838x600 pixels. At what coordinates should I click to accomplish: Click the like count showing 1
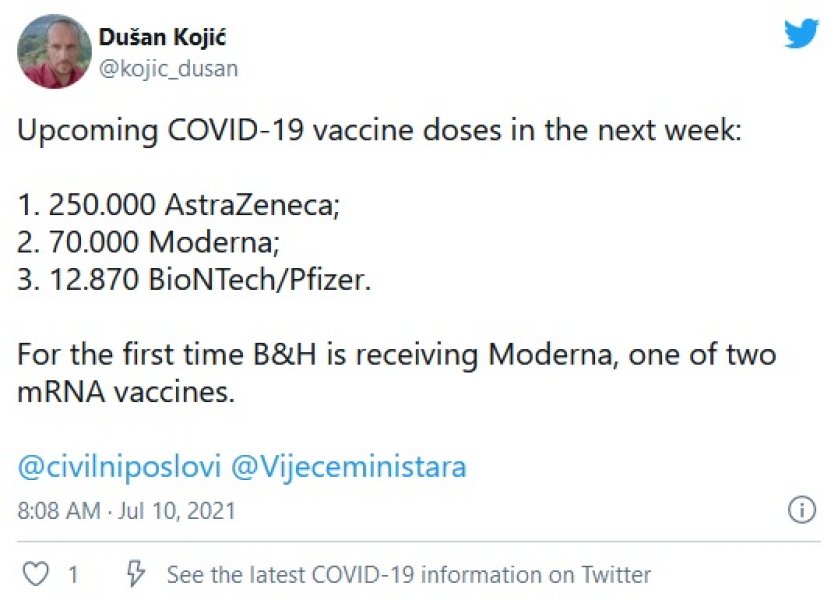[x=69, y=573]
